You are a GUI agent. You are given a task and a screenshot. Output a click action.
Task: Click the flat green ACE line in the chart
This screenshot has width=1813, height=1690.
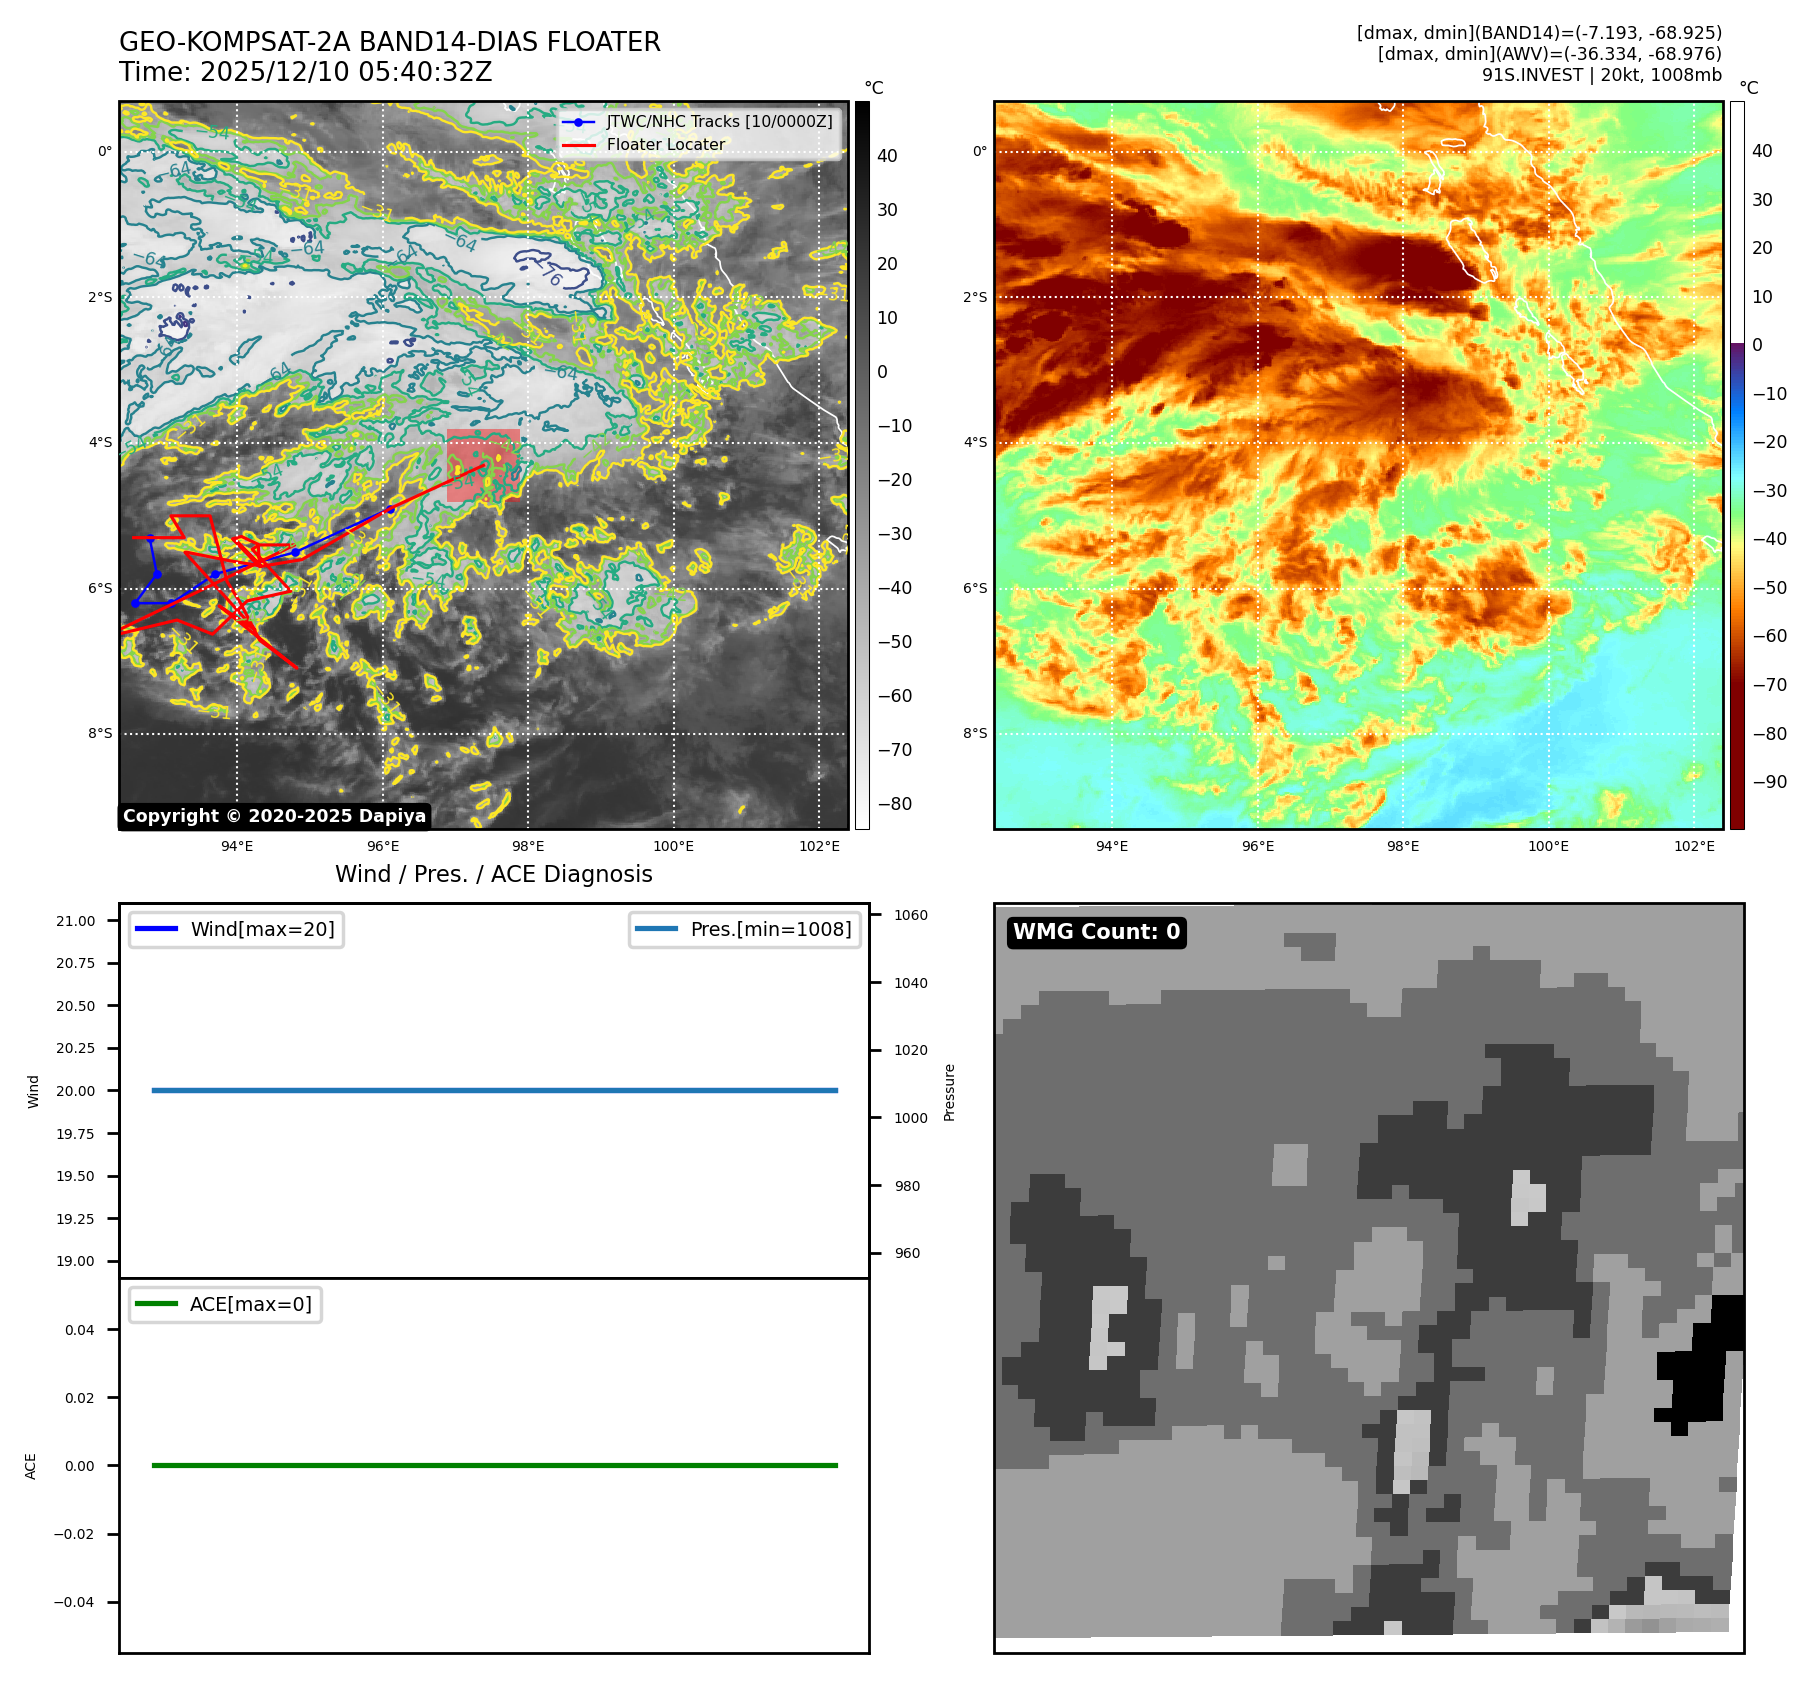pyautogui.click(x=494, y=1465)
